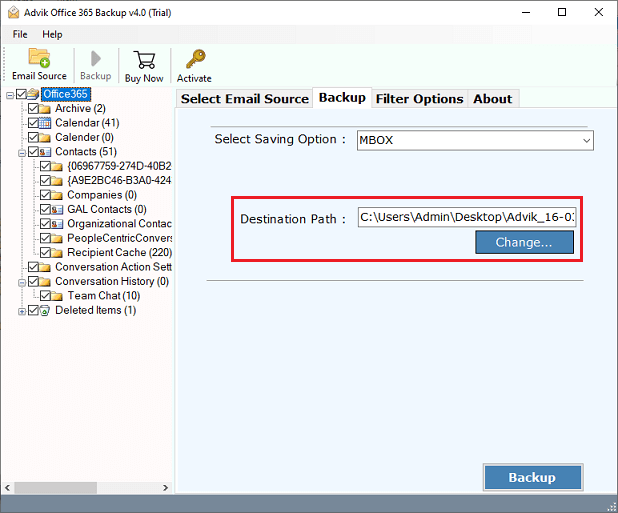618x513 pixels.
Task: Click the Conversation Action Sett folder icon
Action: click(x=45, y=267)
